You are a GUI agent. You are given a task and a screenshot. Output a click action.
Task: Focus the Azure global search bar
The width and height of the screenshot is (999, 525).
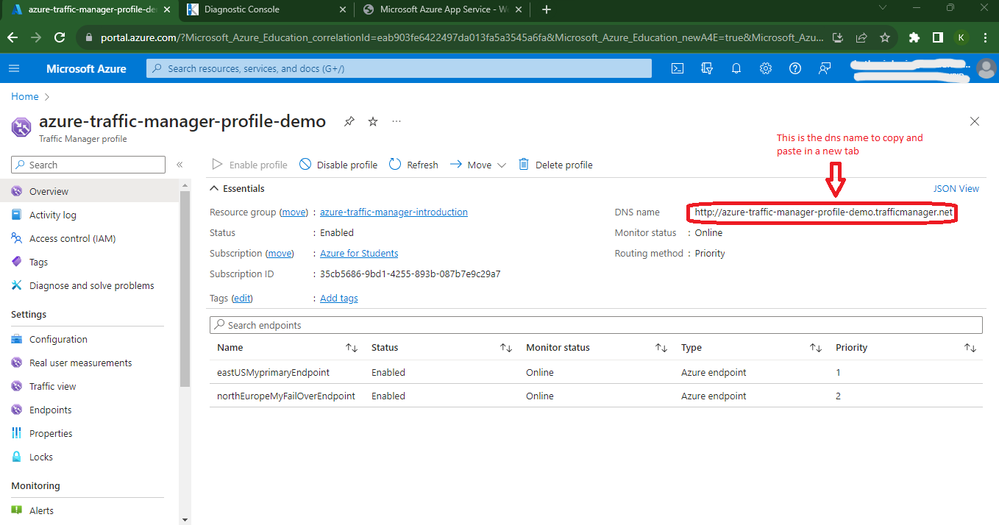[399, 68]
